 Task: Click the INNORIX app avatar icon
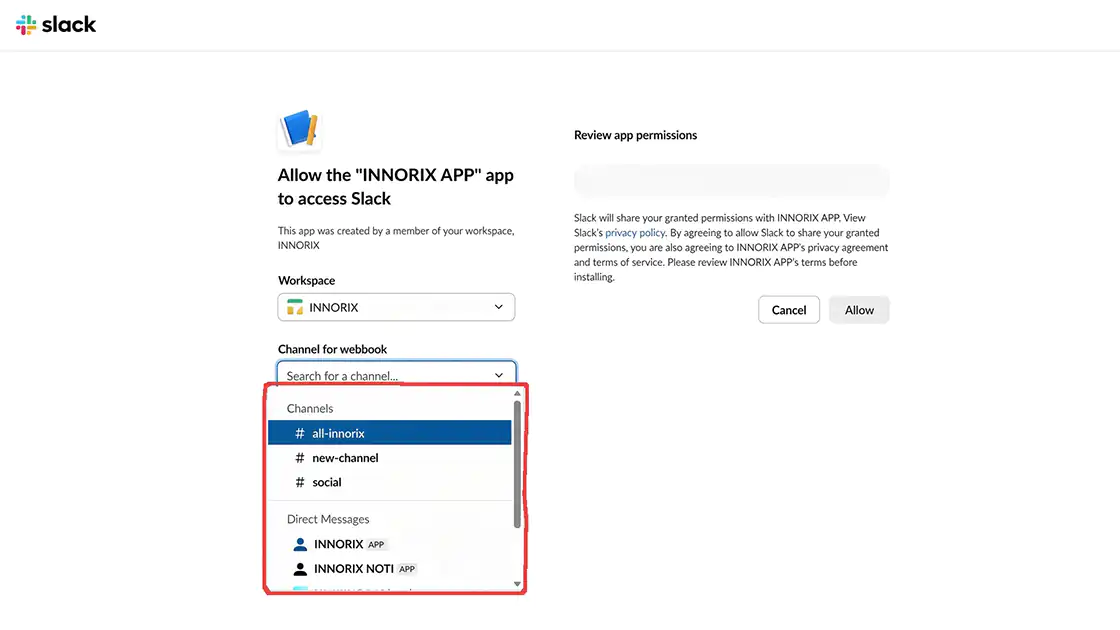[x=300, y=544]
